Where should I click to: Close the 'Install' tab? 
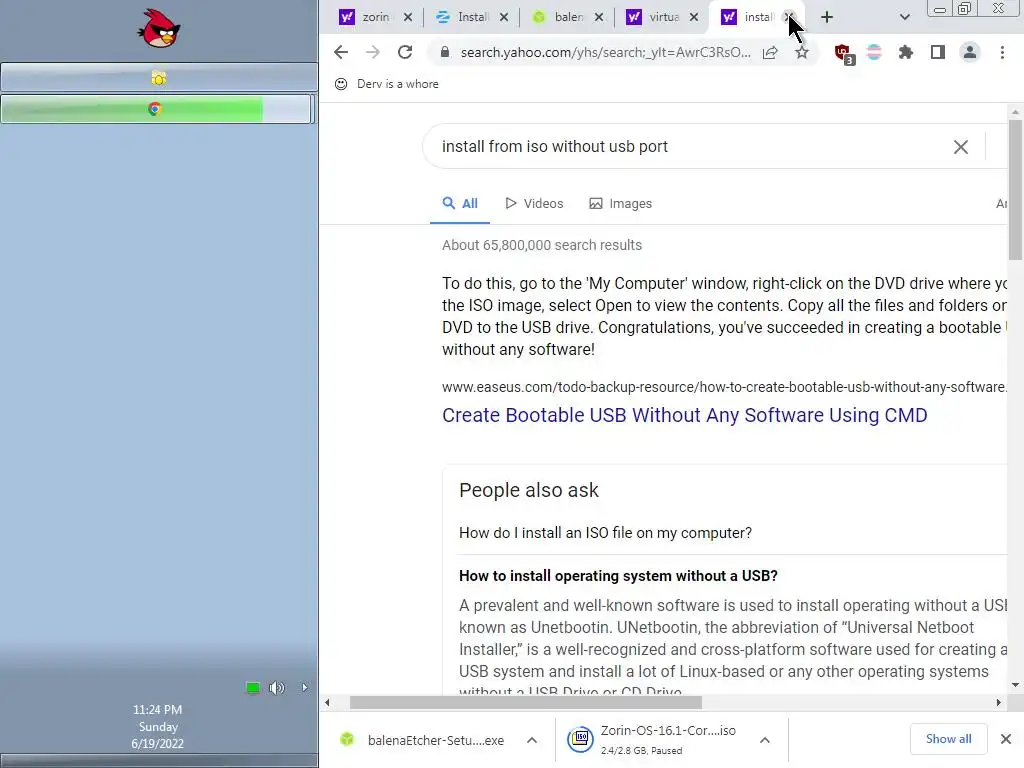point(504,17)
